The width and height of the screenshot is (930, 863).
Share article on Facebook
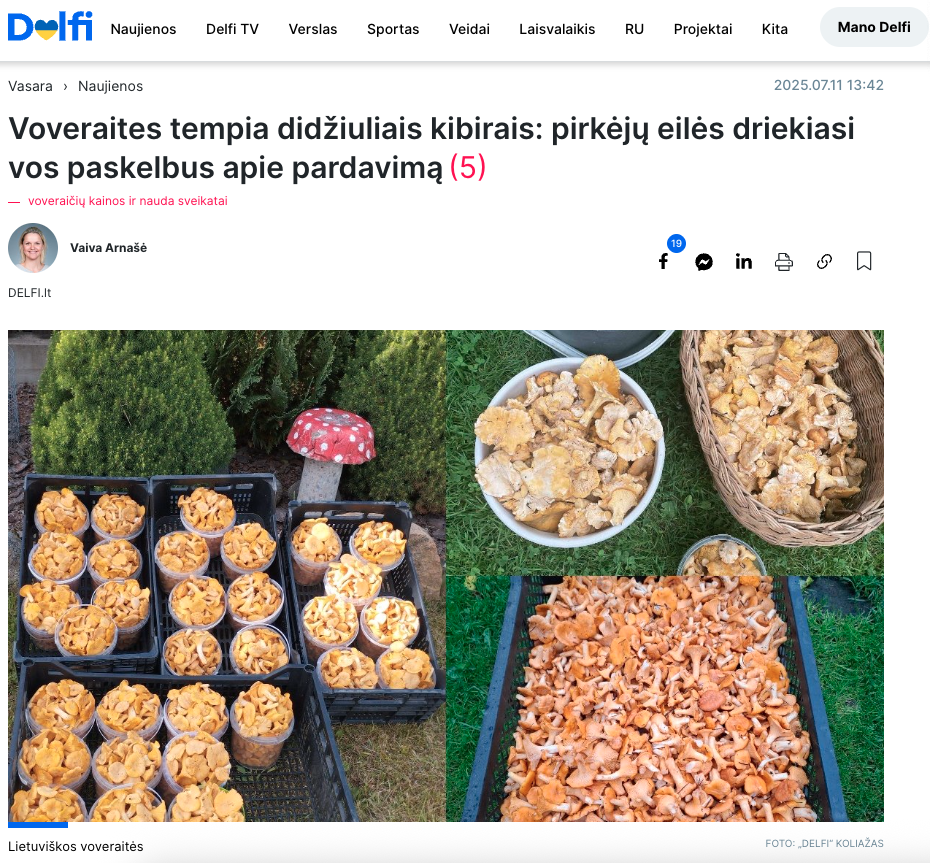coord(663,262)
